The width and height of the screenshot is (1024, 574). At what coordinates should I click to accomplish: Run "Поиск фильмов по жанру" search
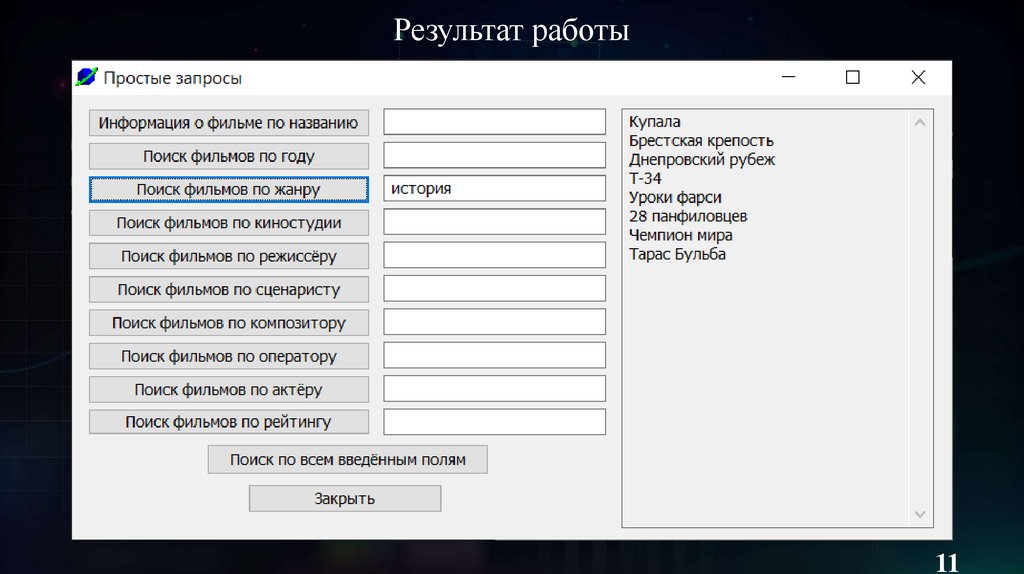point(229,189)
